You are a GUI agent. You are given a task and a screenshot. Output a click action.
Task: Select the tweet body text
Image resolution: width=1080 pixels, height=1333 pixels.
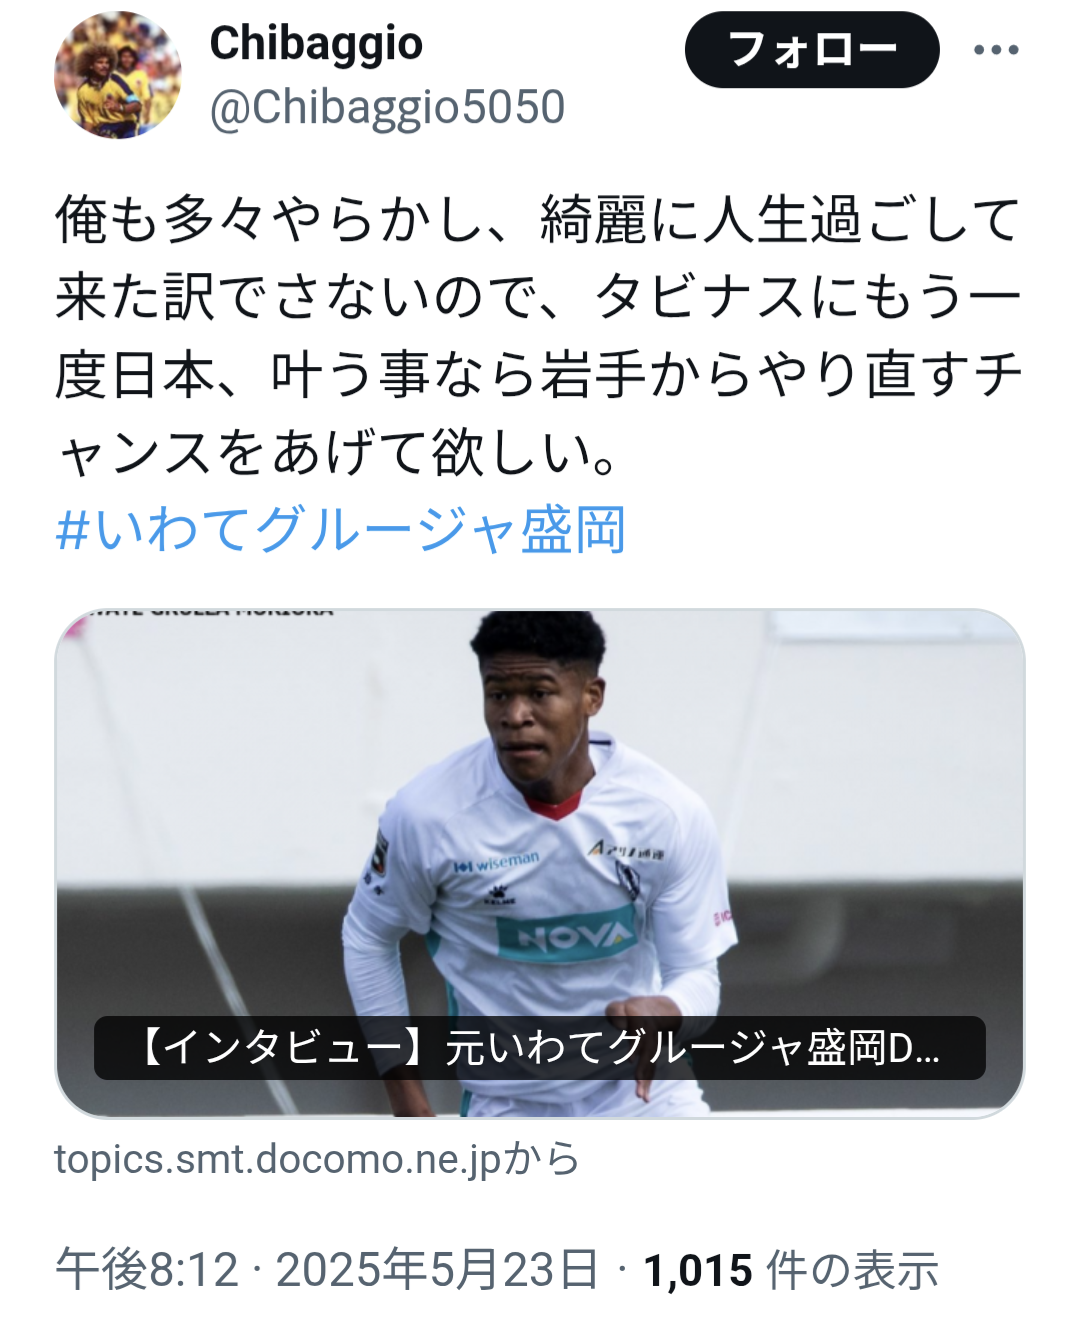click(539, 336)
